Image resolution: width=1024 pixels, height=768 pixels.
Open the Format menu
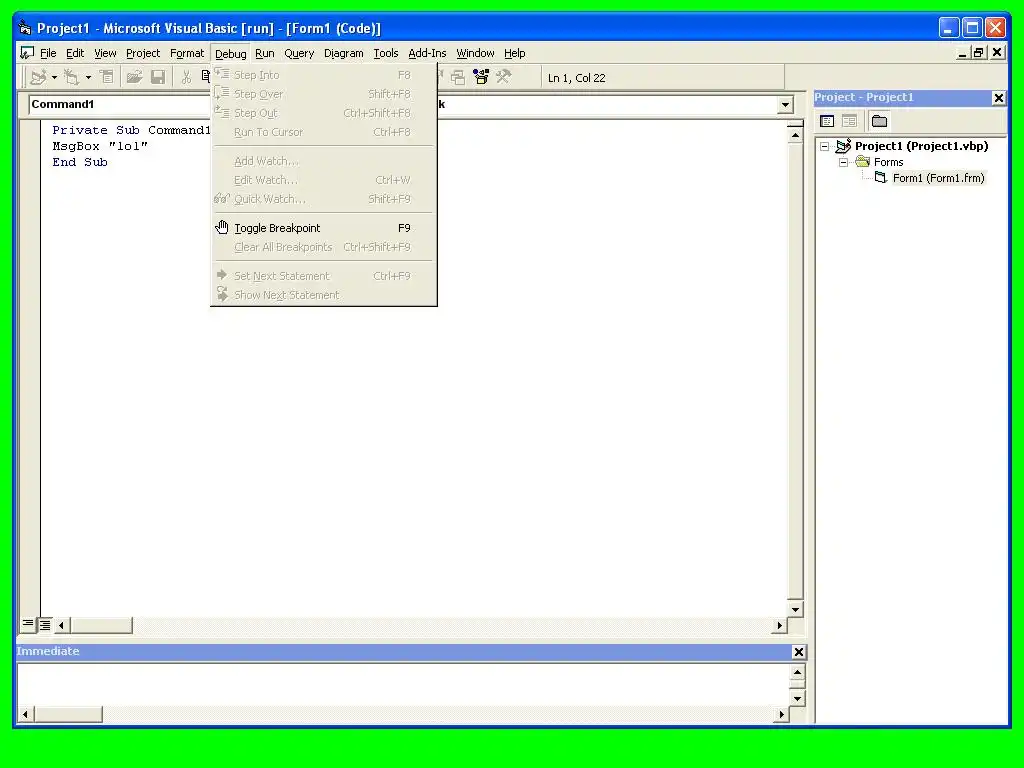(187, 54)
